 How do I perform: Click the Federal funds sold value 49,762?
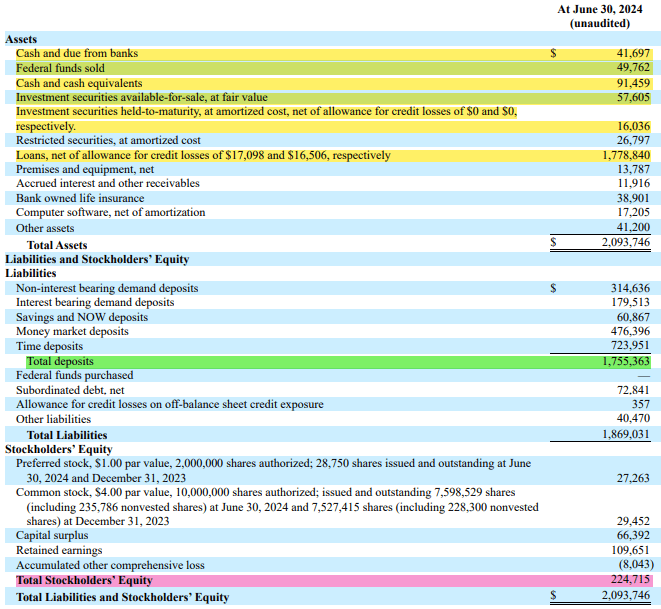(x=628, y=68)
